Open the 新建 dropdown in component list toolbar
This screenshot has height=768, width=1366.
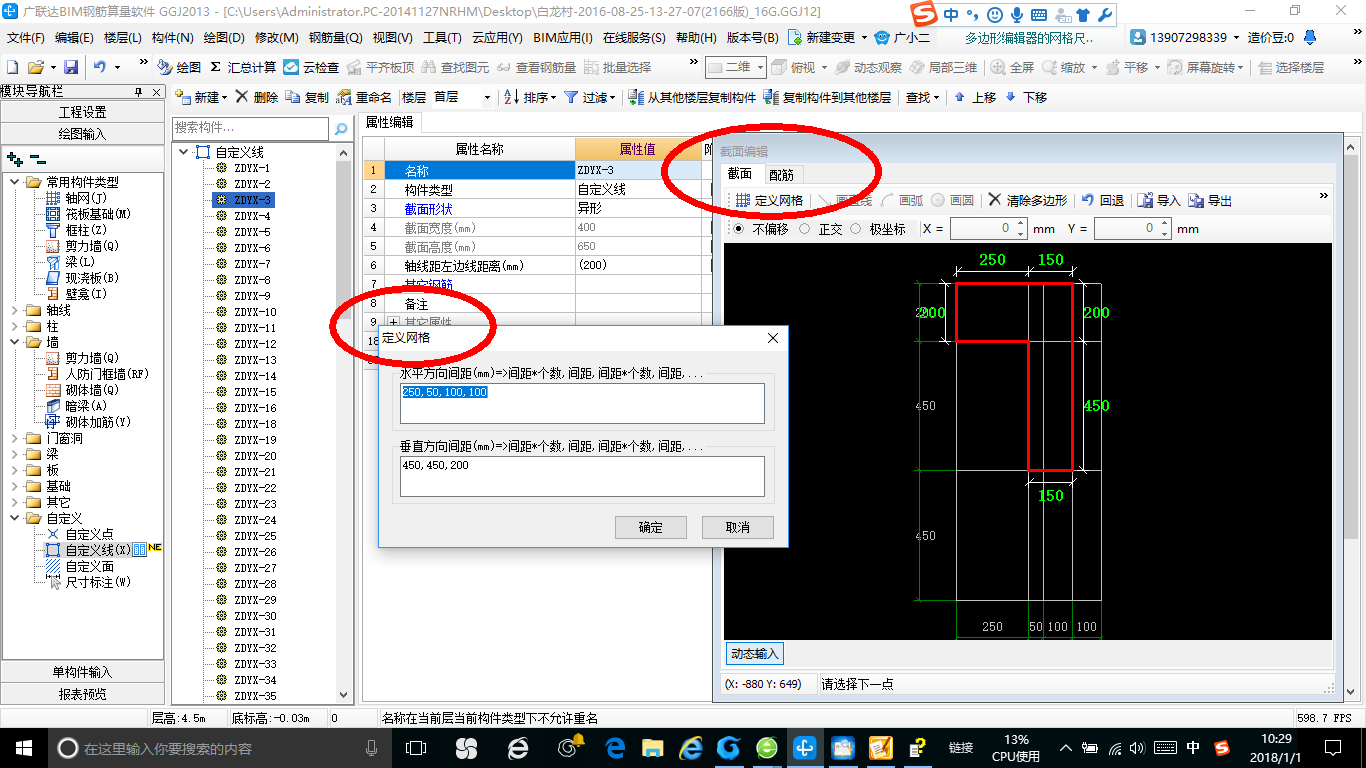(x=203, y=97)
